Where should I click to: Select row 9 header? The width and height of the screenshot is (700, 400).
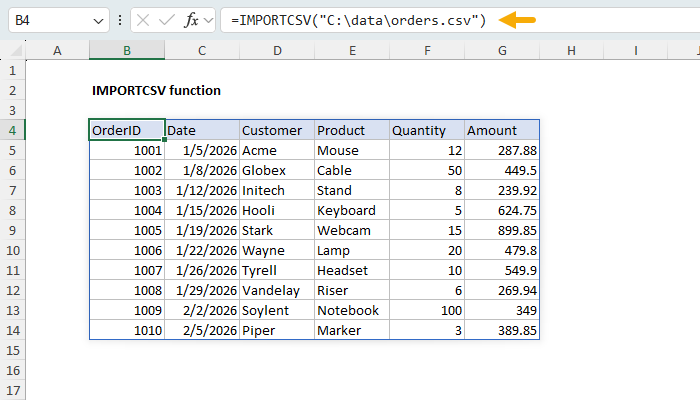coord(12,230)
